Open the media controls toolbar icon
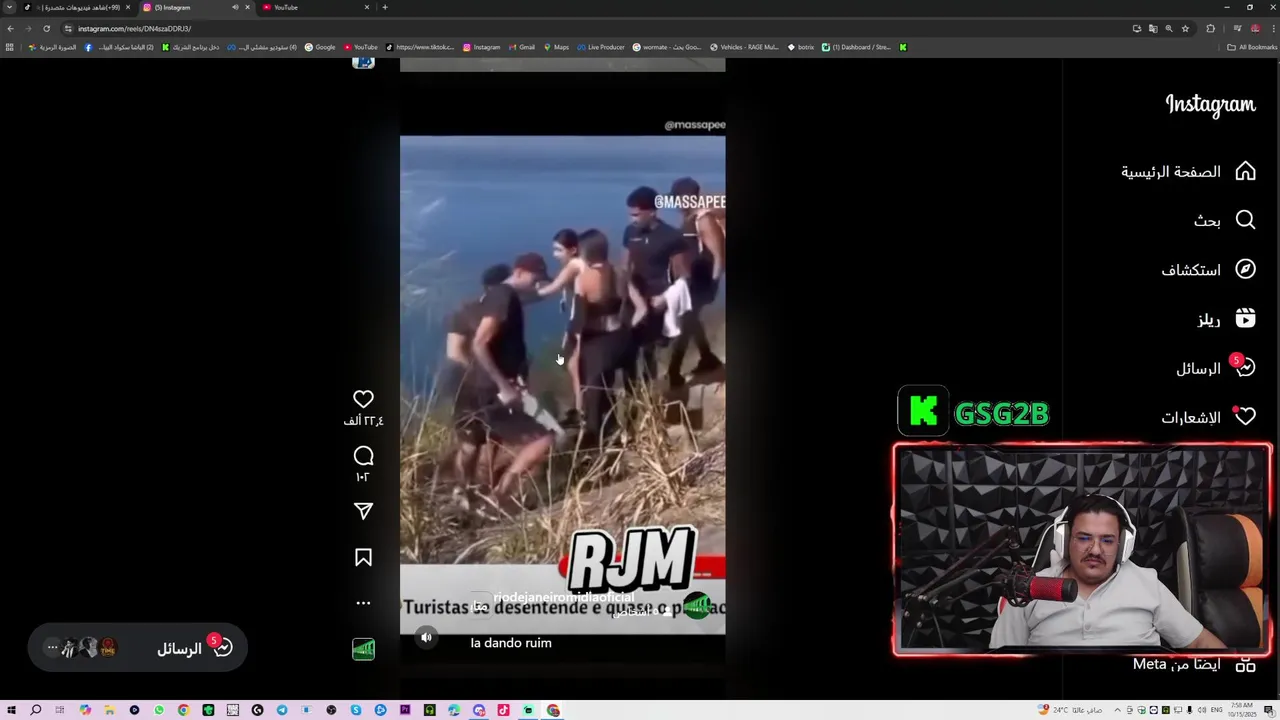This screenshot has height=720, width=1280. click(1237, 29)
